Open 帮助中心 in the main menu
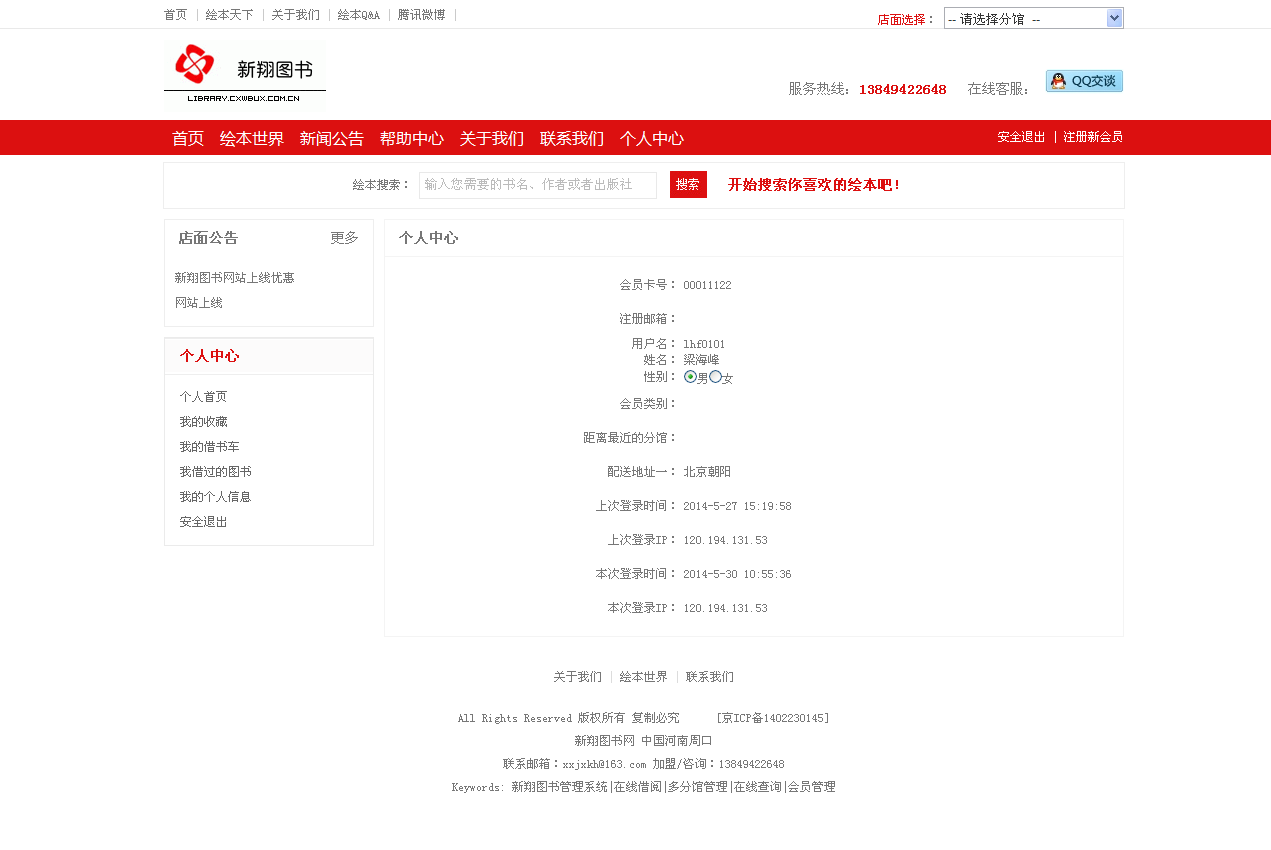 coord(411,139)
